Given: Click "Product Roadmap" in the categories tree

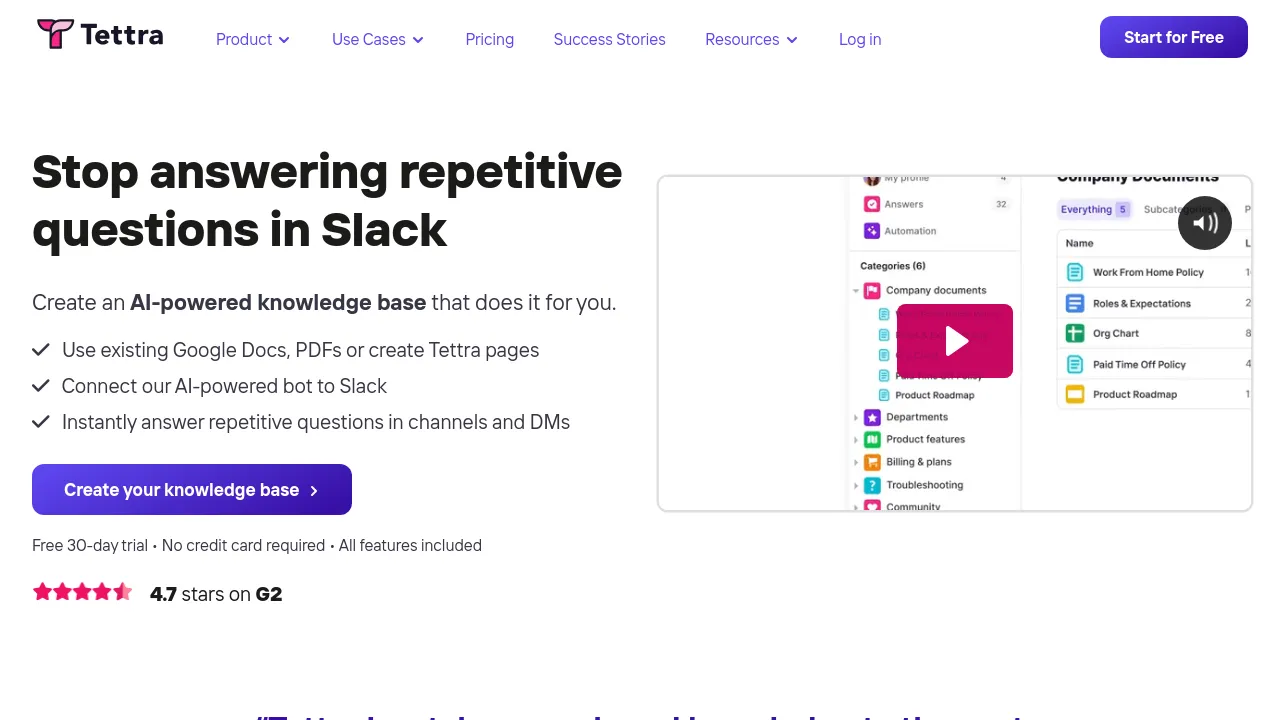Looking at the screenshot, I should 935,395.
